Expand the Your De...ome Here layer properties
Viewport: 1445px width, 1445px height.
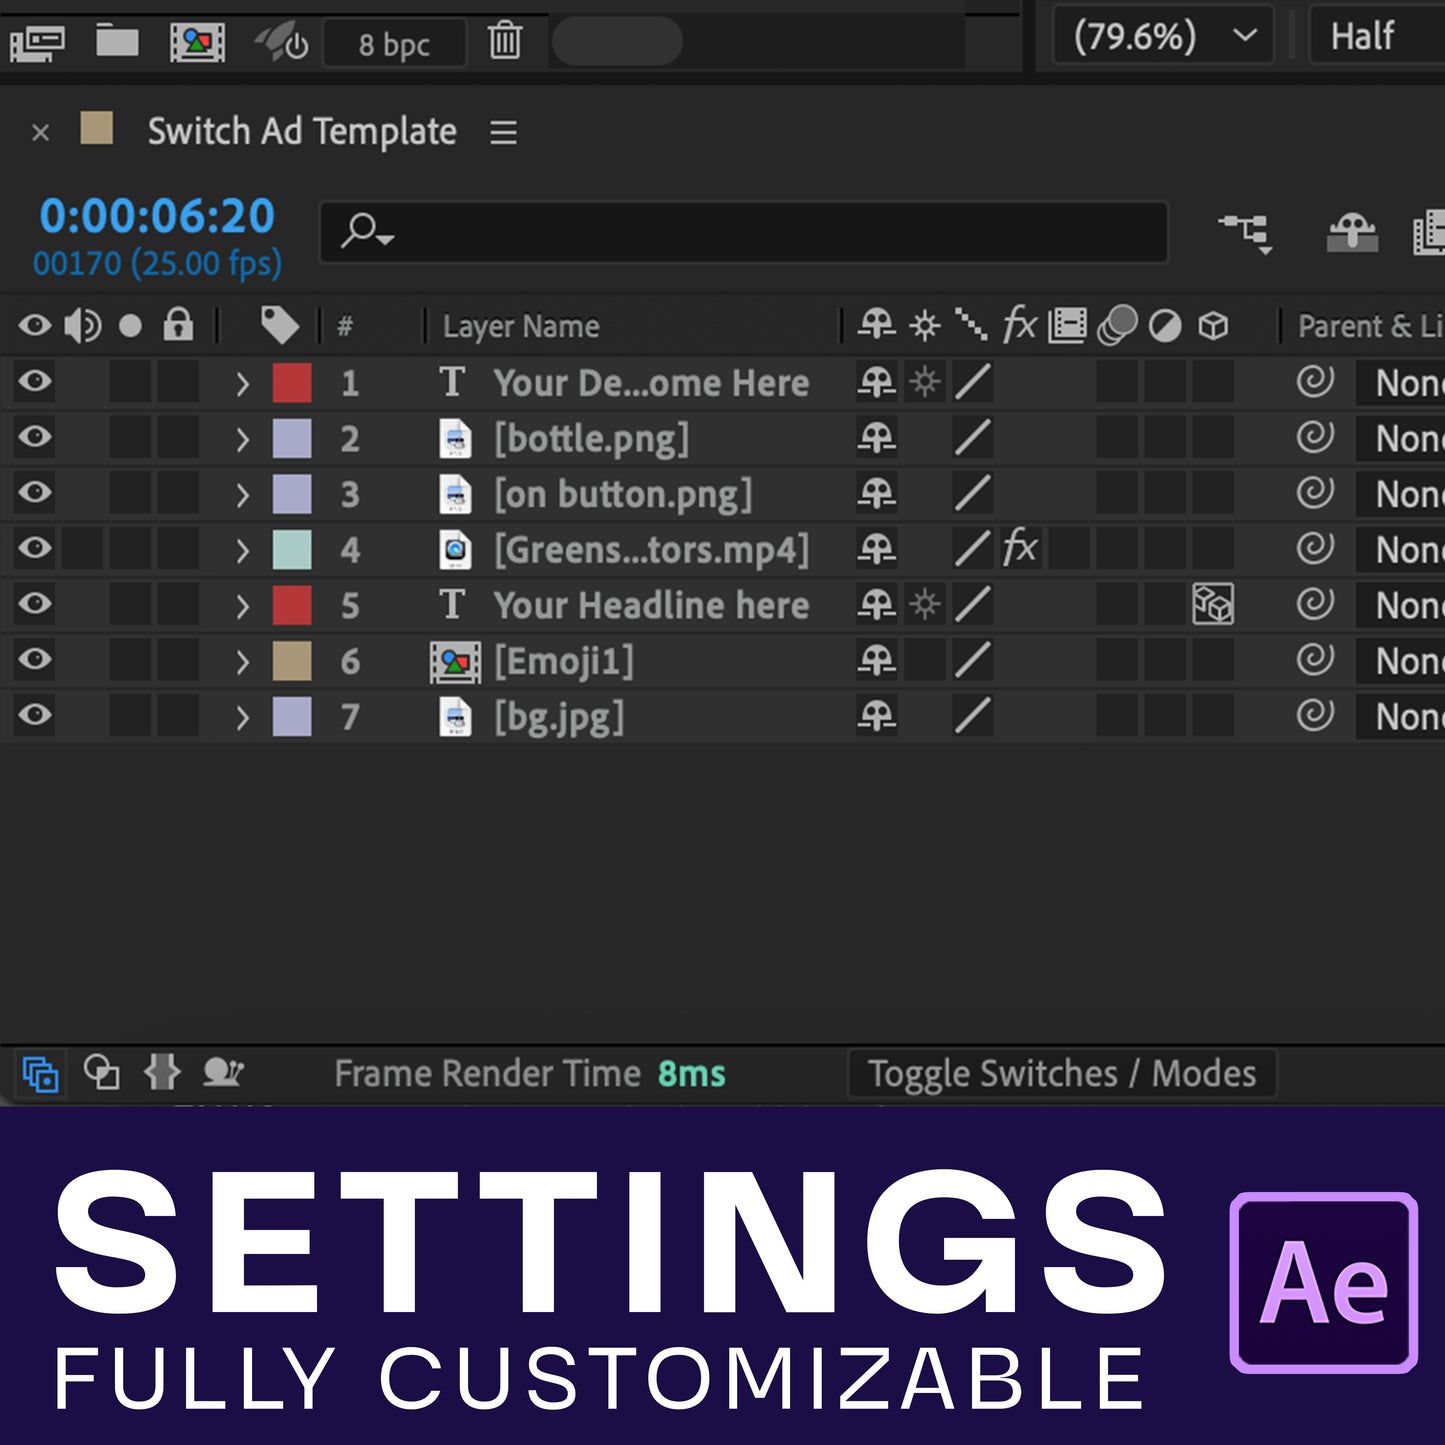click(242, 383)
